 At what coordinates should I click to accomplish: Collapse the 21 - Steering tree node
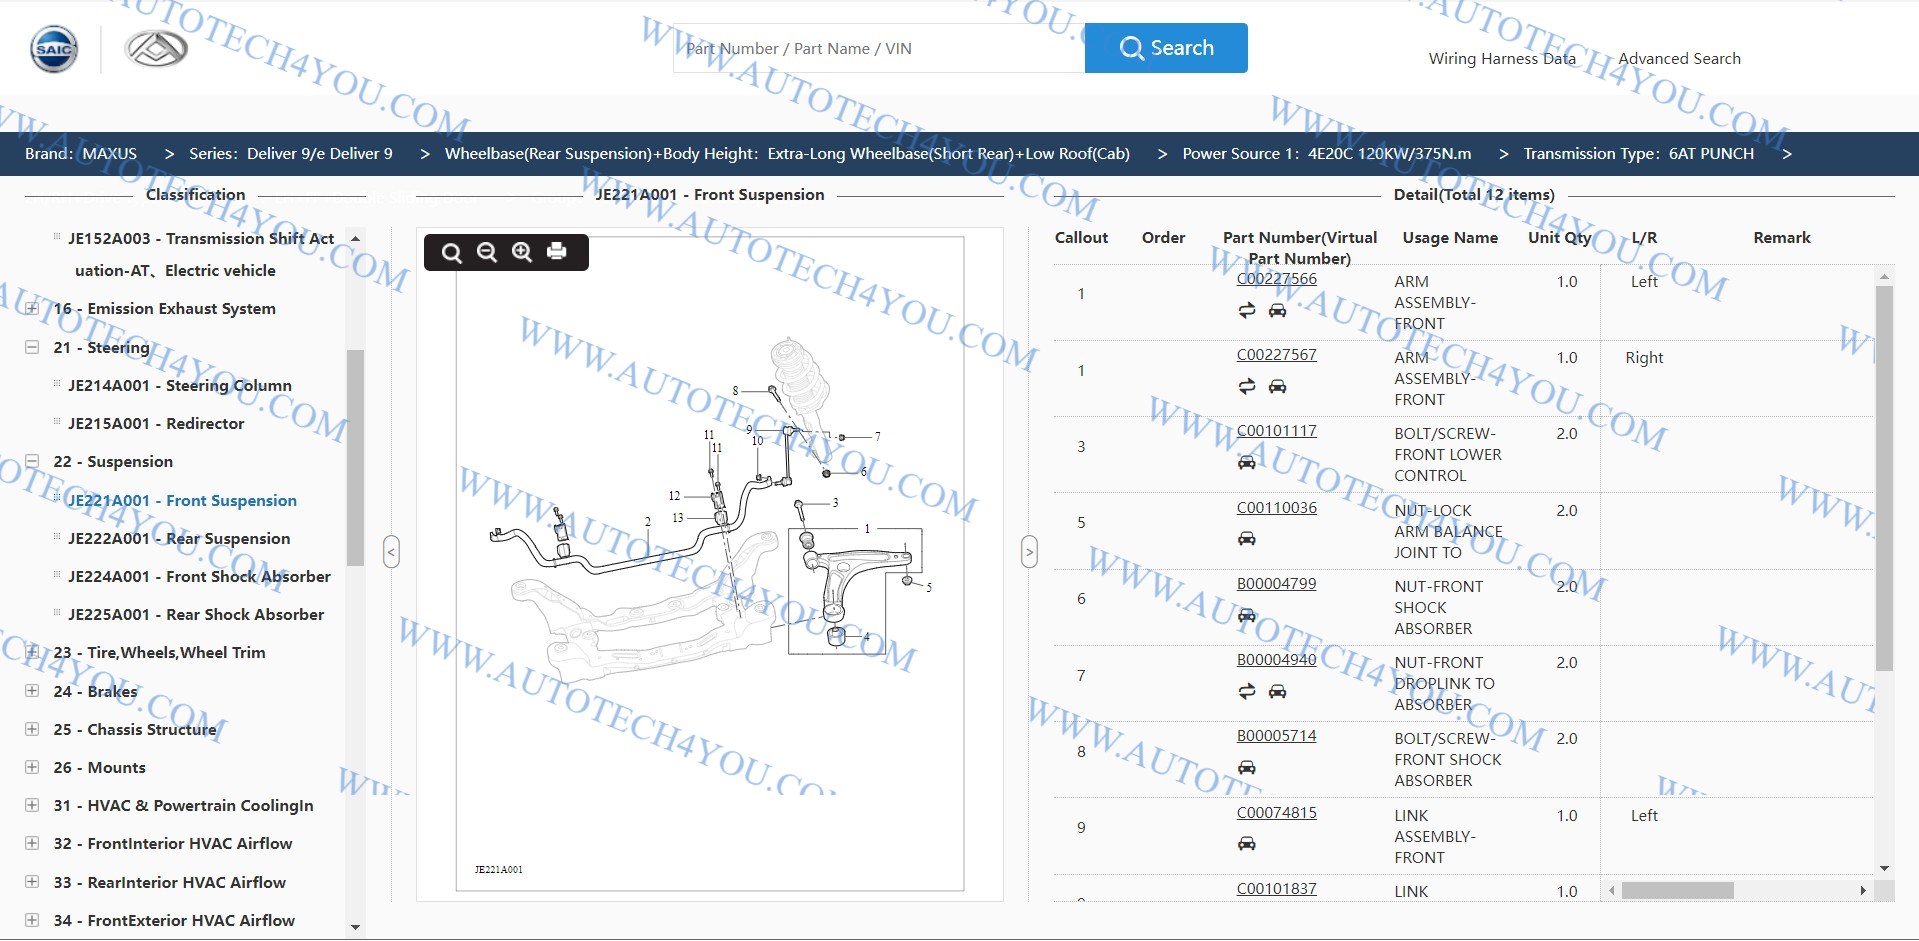32,348
